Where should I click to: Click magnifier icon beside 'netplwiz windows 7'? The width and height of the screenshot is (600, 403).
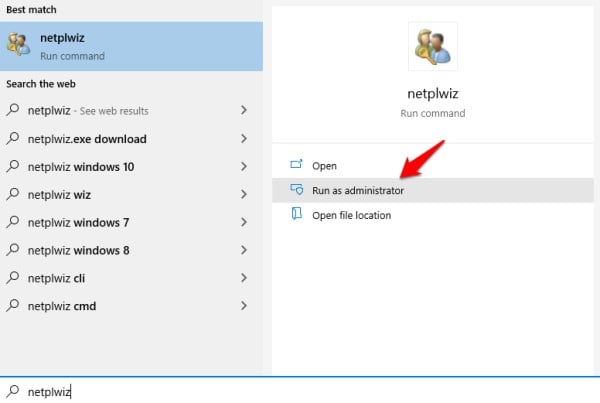click(13, 222)
